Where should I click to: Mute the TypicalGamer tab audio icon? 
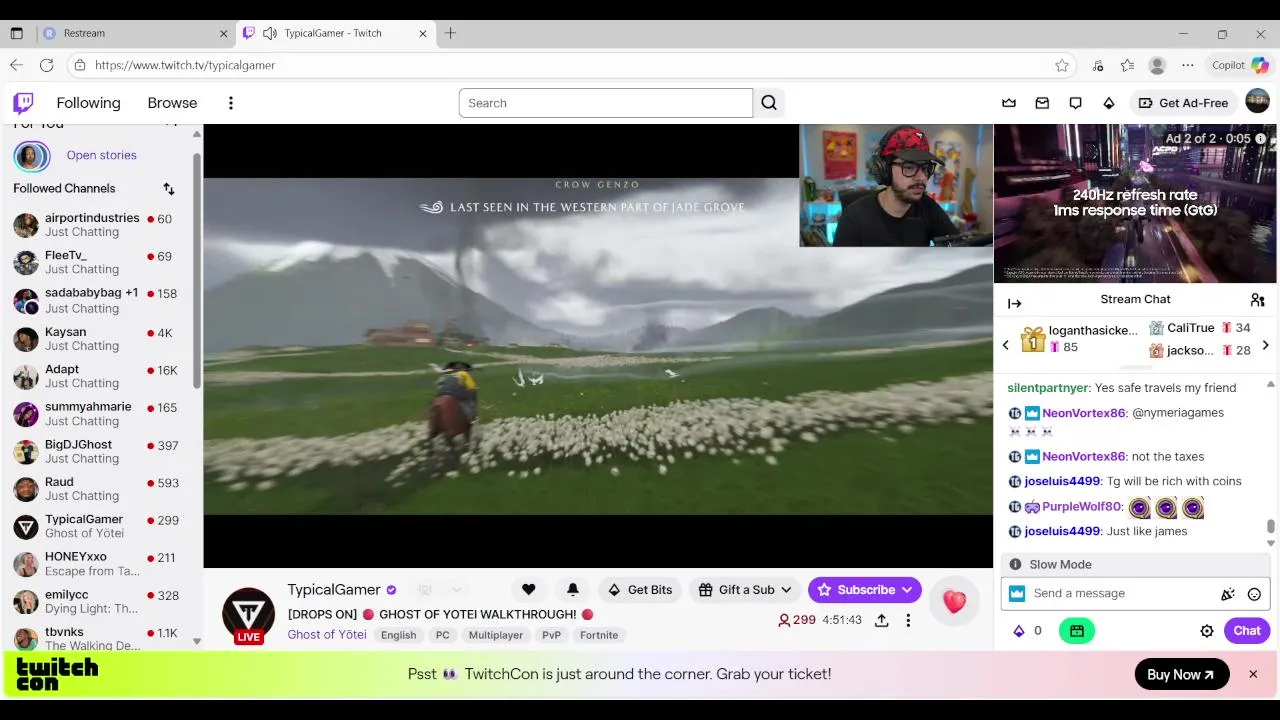pos(269,33)
